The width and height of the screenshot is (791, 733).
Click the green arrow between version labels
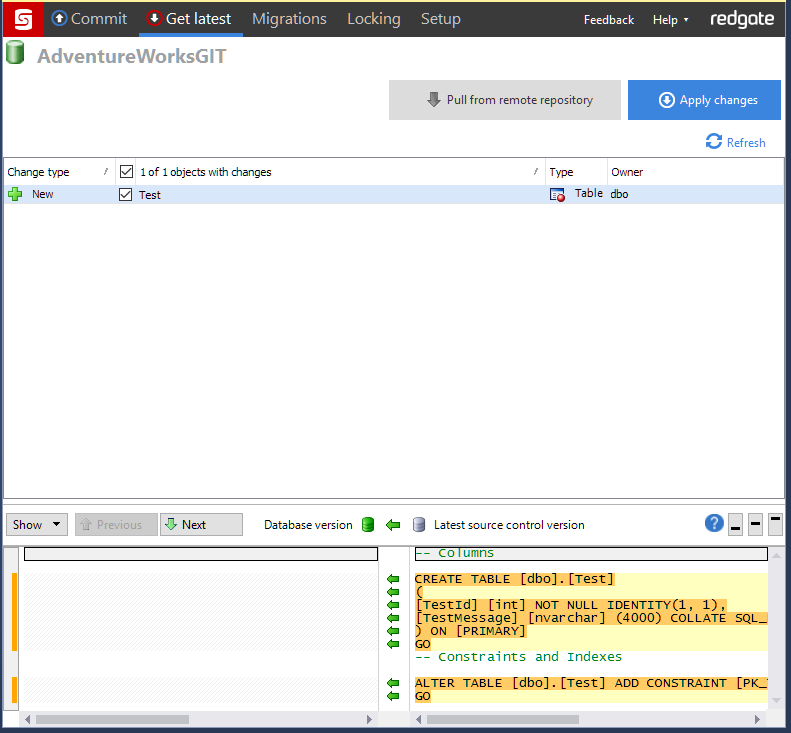pyautogui.click(x=393, y=525)
